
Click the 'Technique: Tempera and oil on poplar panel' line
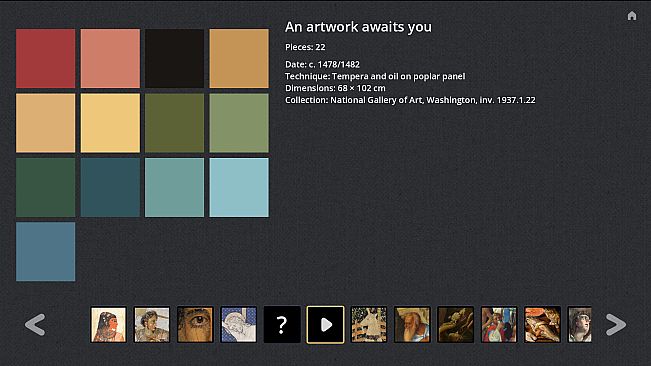point(375,76)
